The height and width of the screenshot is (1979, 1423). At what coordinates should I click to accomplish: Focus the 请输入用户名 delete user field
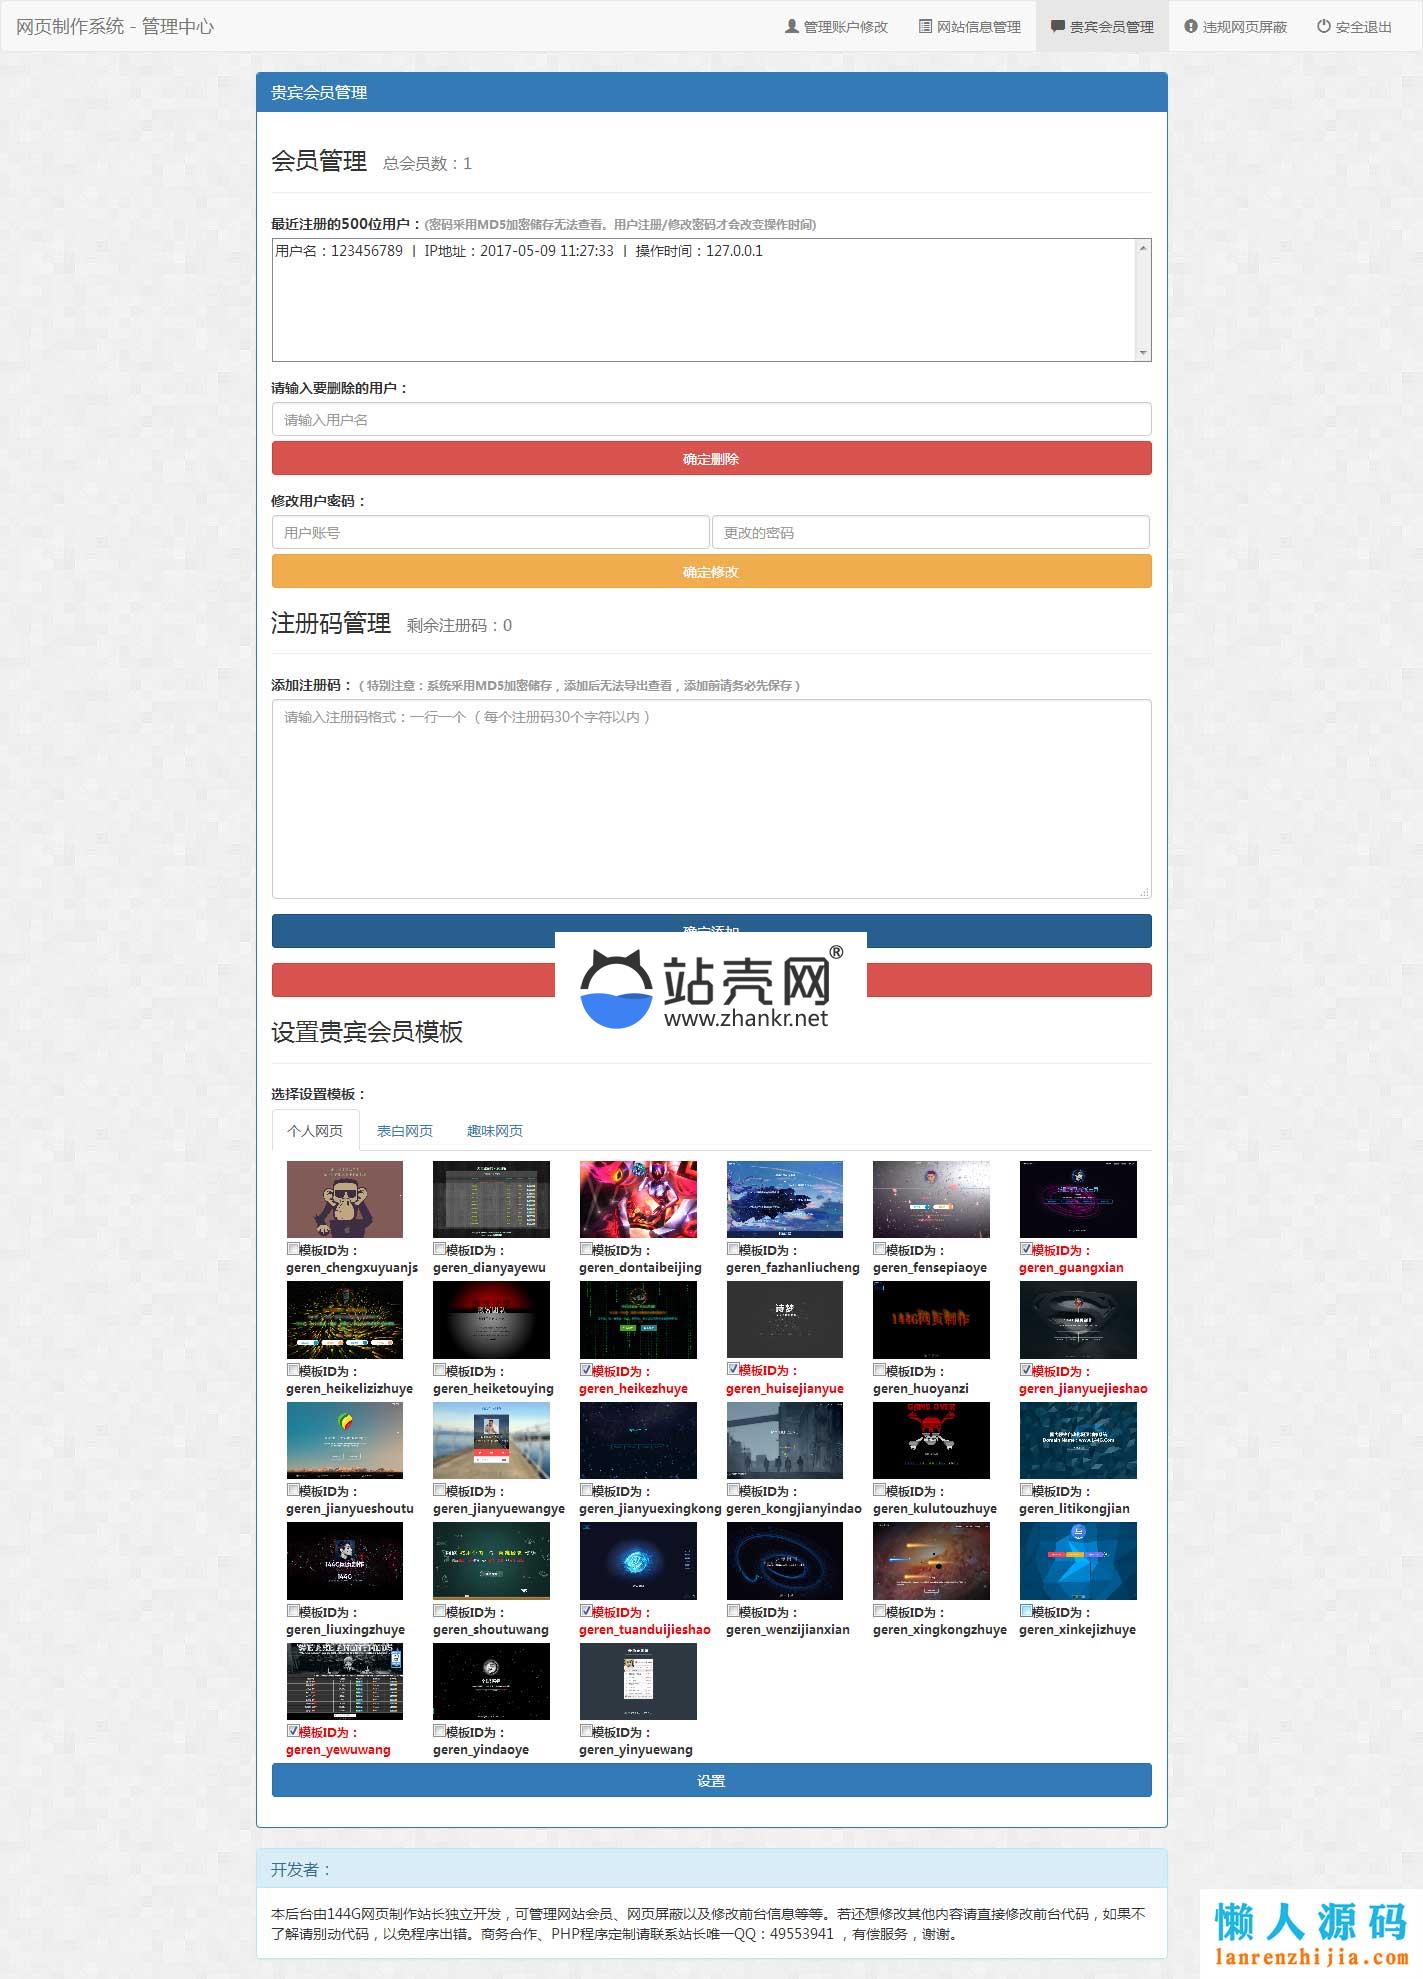point(711,420)
